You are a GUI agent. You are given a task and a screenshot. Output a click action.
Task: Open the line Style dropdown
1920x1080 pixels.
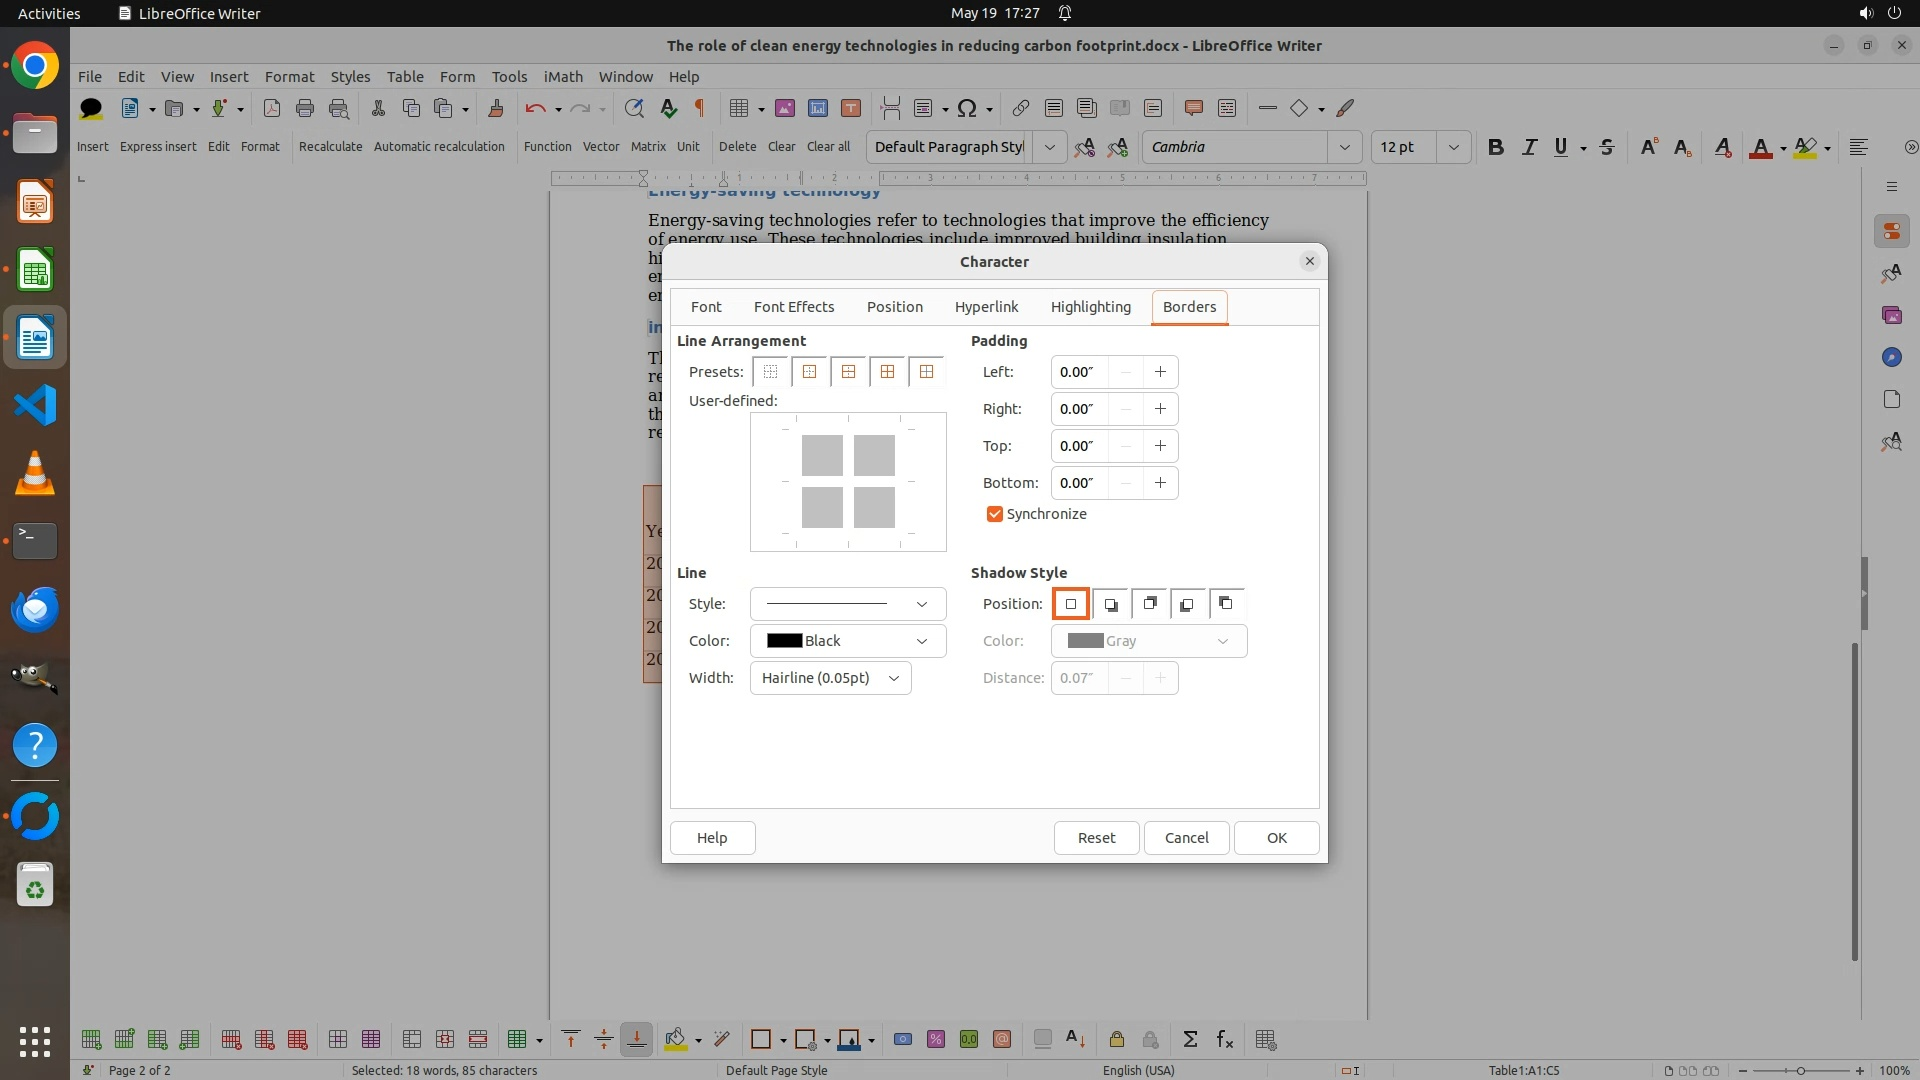pos(847,604)
